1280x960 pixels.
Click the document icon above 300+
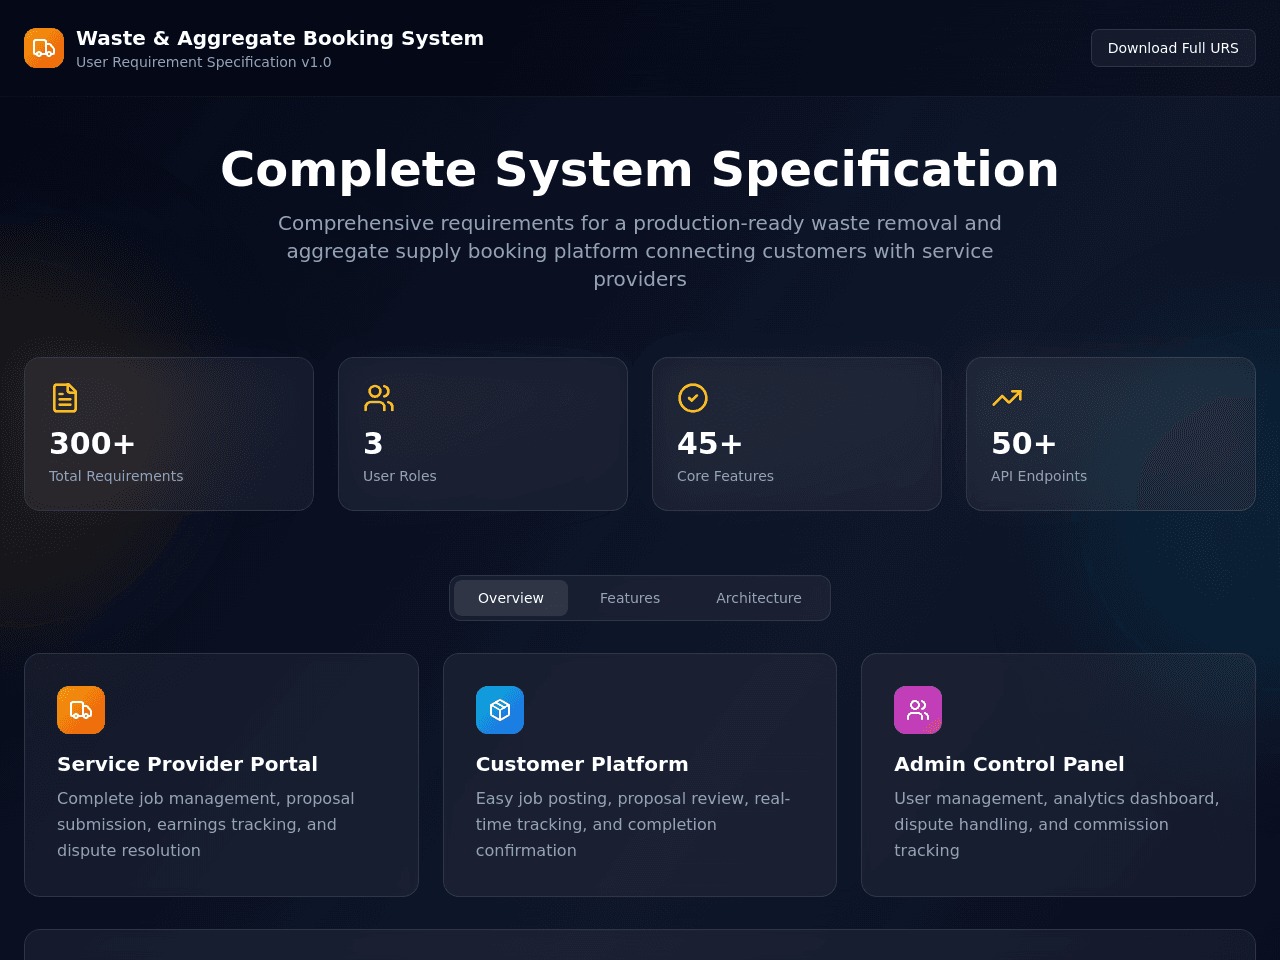point(65,398)
